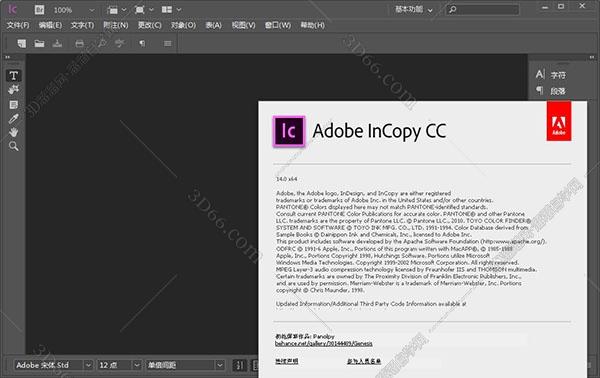Open the line spacing dropdown in the bottom bar

point(220,365)
